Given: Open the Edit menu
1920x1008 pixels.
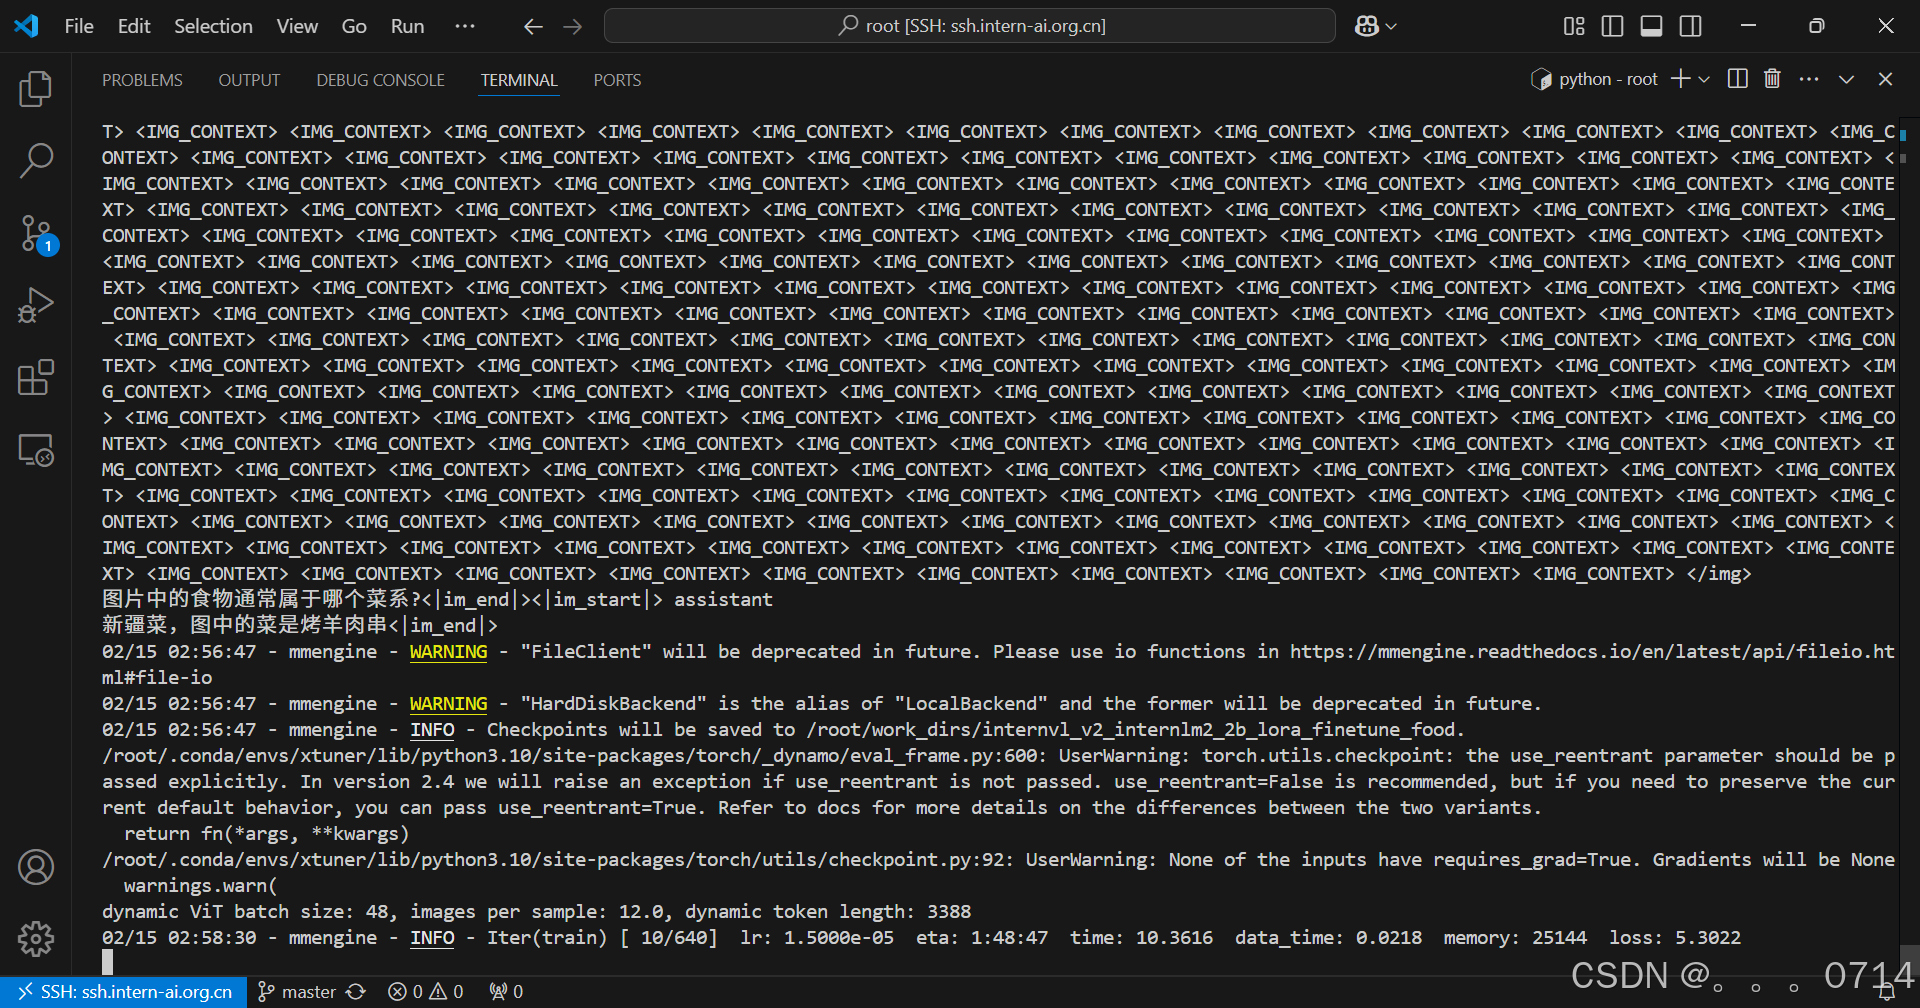Looking at the screenshot, I should click(134, 26).
